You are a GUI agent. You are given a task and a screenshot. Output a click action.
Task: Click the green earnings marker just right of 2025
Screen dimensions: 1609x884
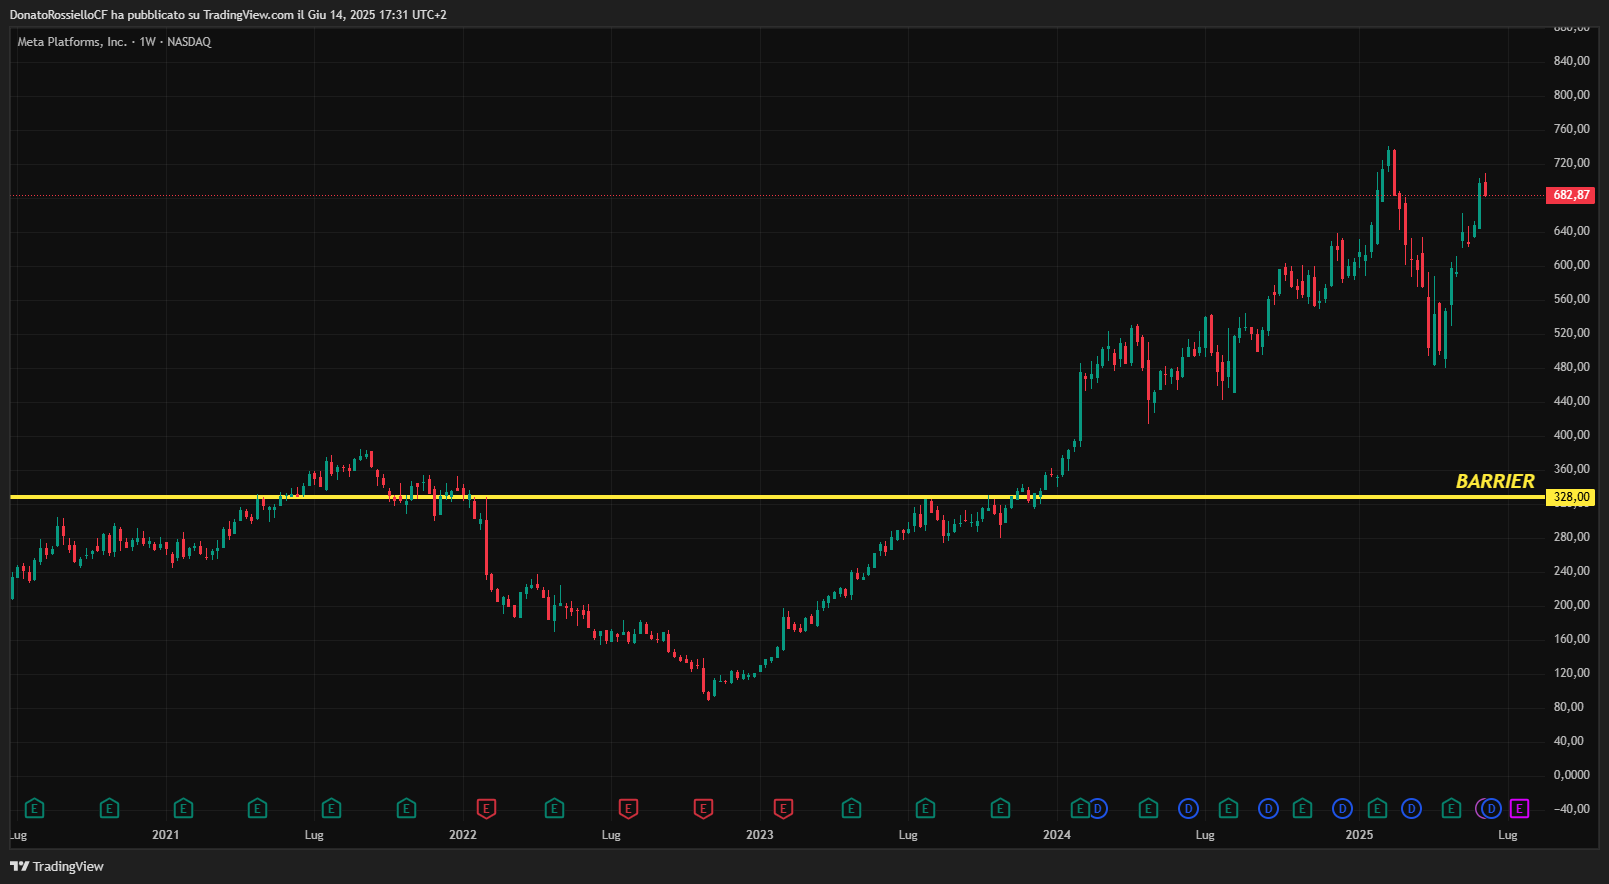(x=1377, y=808)
